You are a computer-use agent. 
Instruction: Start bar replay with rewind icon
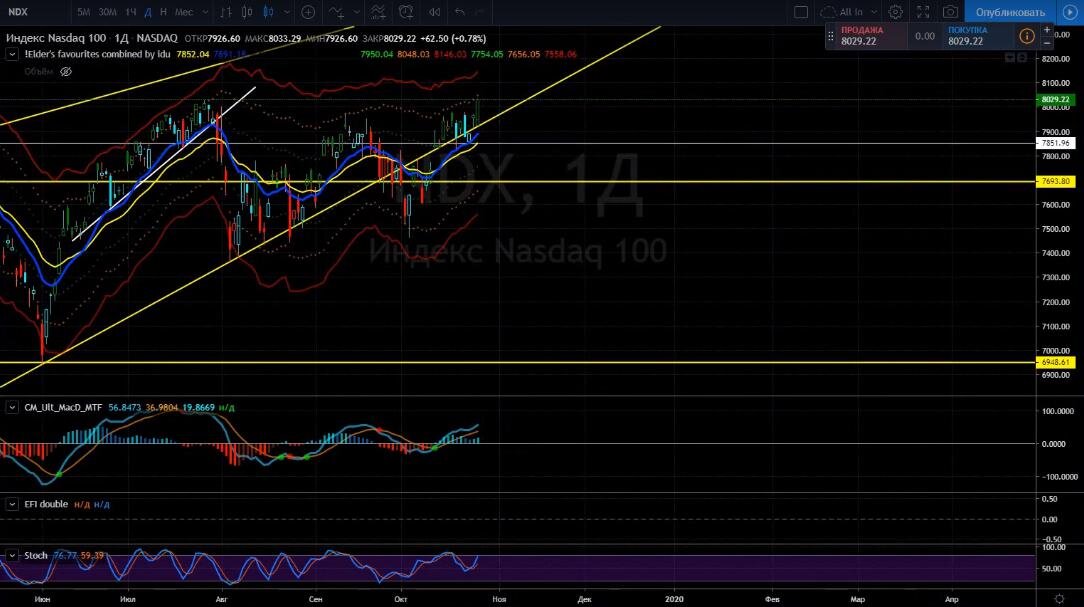(434, 12)
